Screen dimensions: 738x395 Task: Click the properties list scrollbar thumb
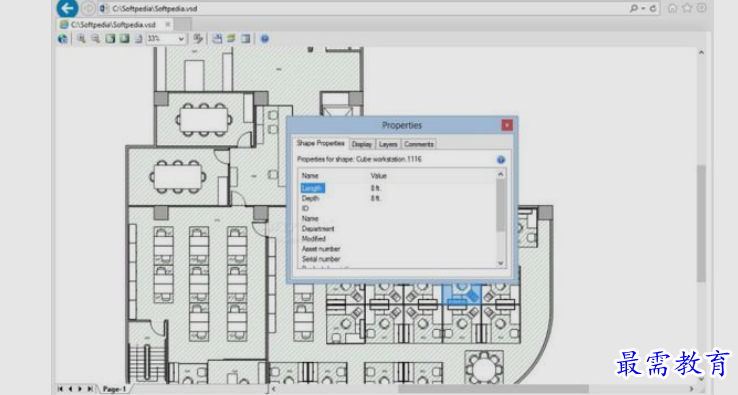tap(501, 205)
